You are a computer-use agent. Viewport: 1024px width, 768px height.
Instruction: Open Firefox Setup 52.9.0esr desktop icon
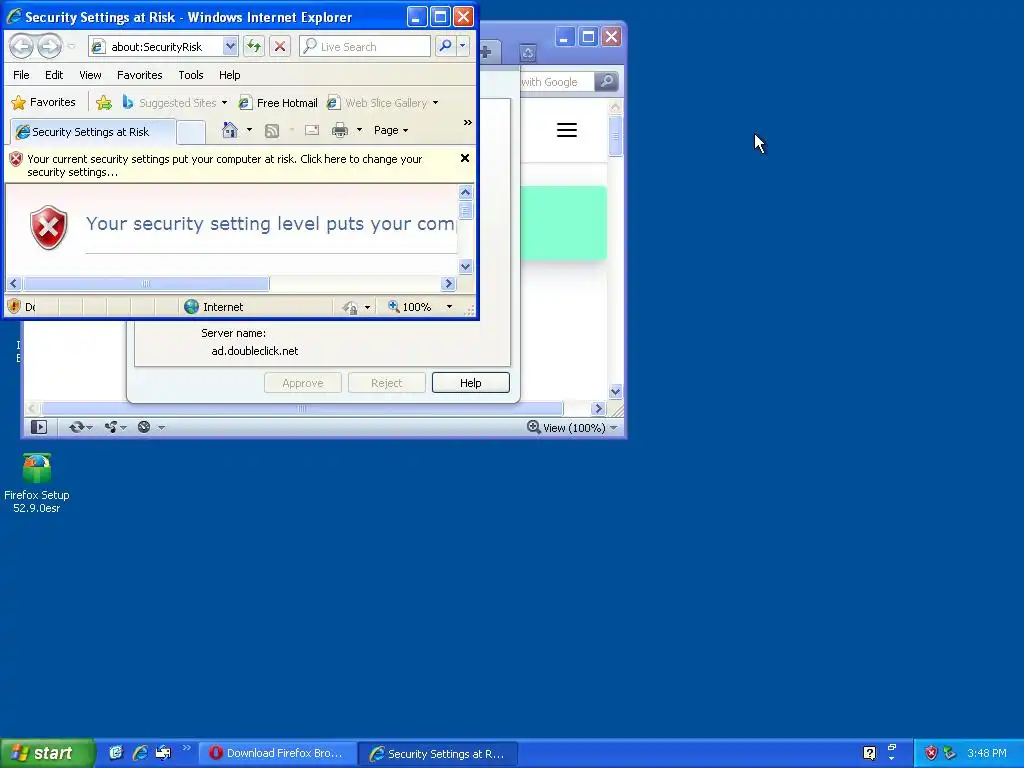pos(37,483)
